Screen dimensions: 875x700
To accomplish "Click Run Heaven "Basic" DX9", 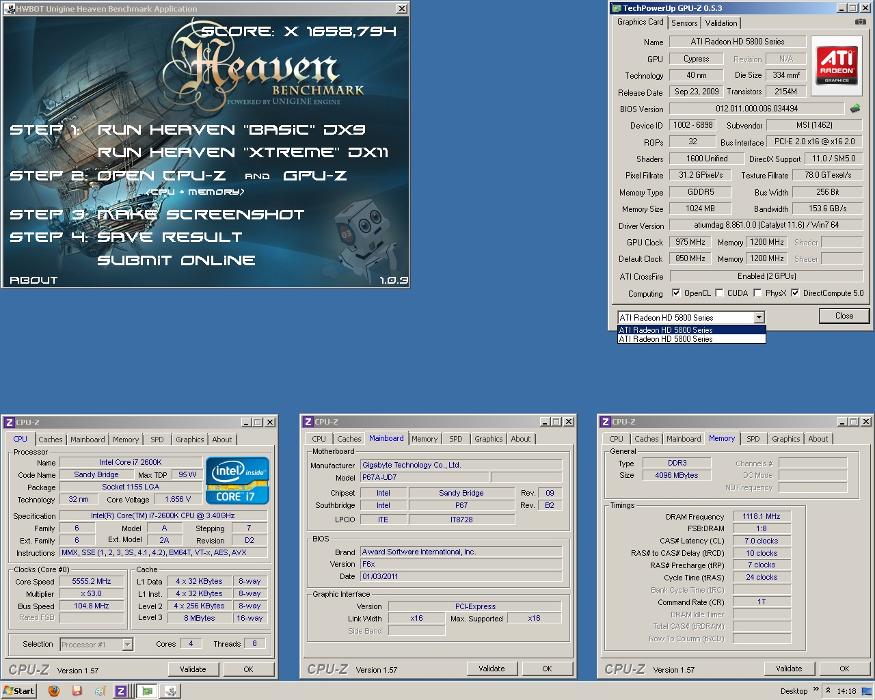I will tap(232, 130).
